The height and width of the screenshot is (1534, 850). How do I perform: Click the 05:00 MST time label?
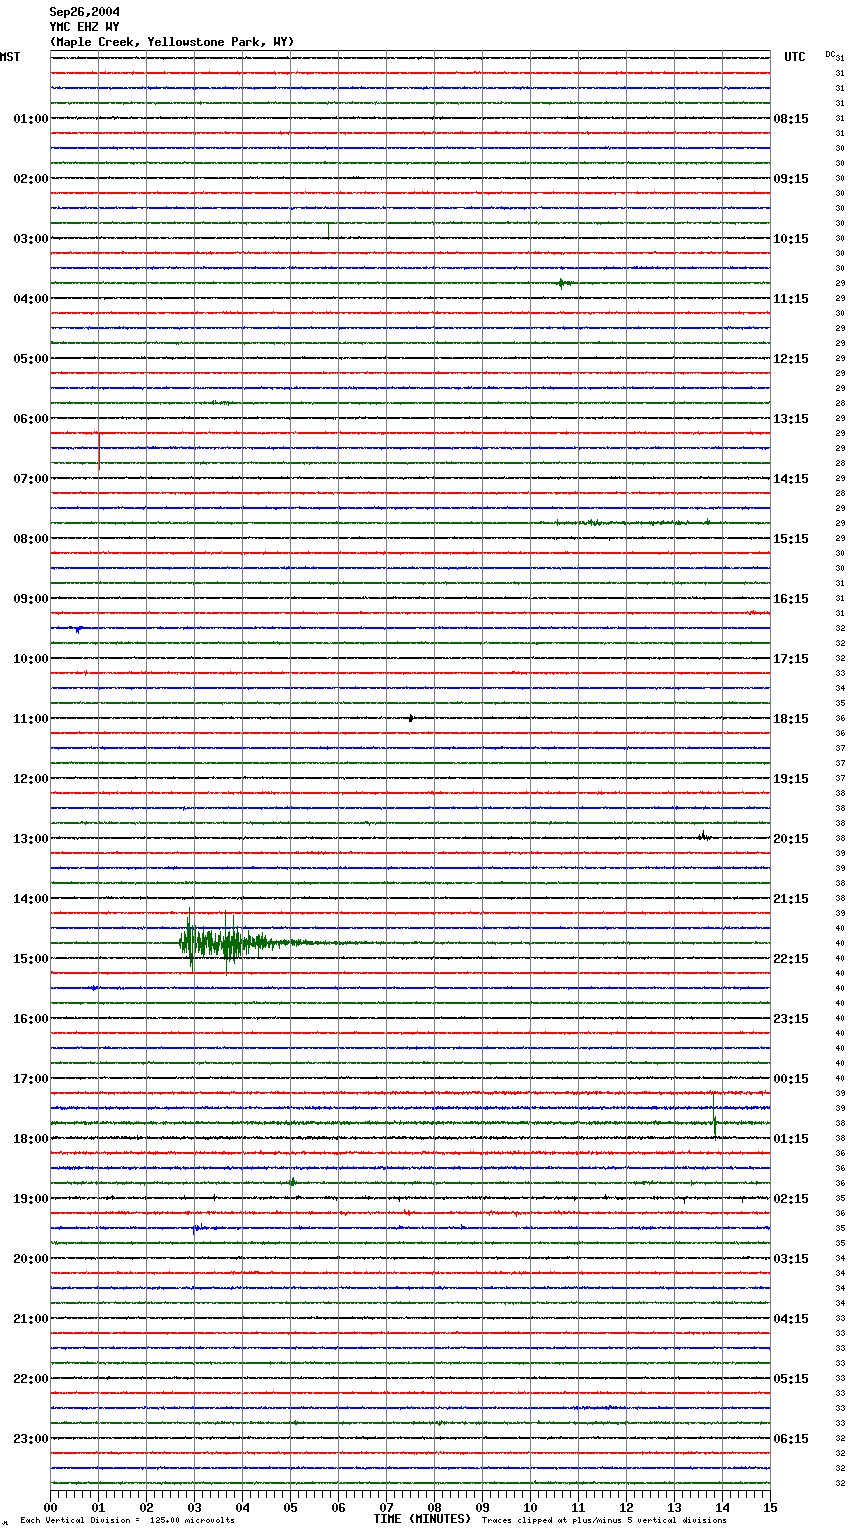click(31, 359)
